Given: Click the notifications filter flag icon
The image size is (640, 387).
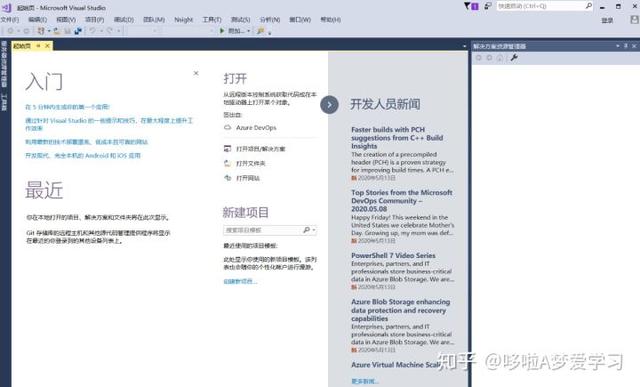Looking at the screenshot, I should (467, 6).
